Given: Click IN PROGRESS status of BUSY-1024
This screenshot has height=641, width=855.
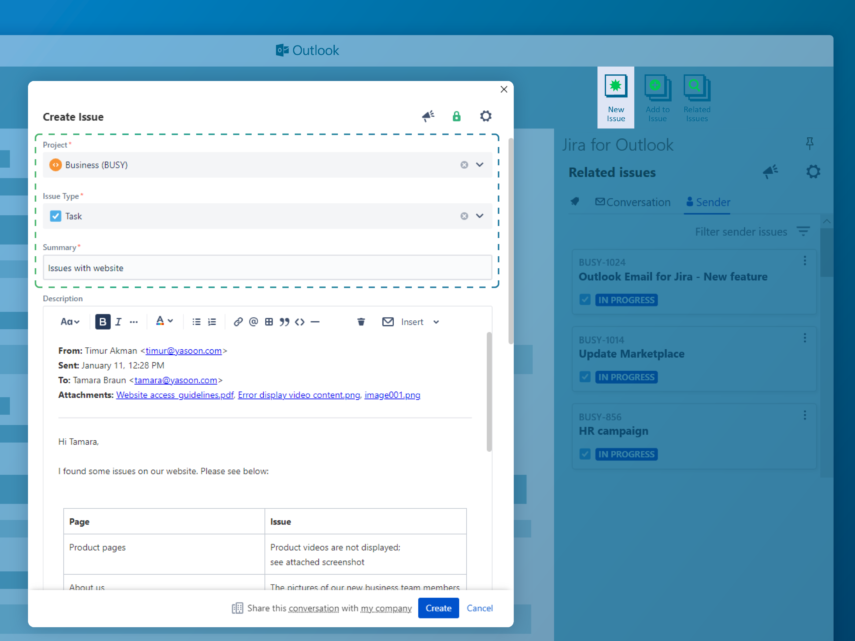Looking at the screenshot, I should tap(626, 300).
